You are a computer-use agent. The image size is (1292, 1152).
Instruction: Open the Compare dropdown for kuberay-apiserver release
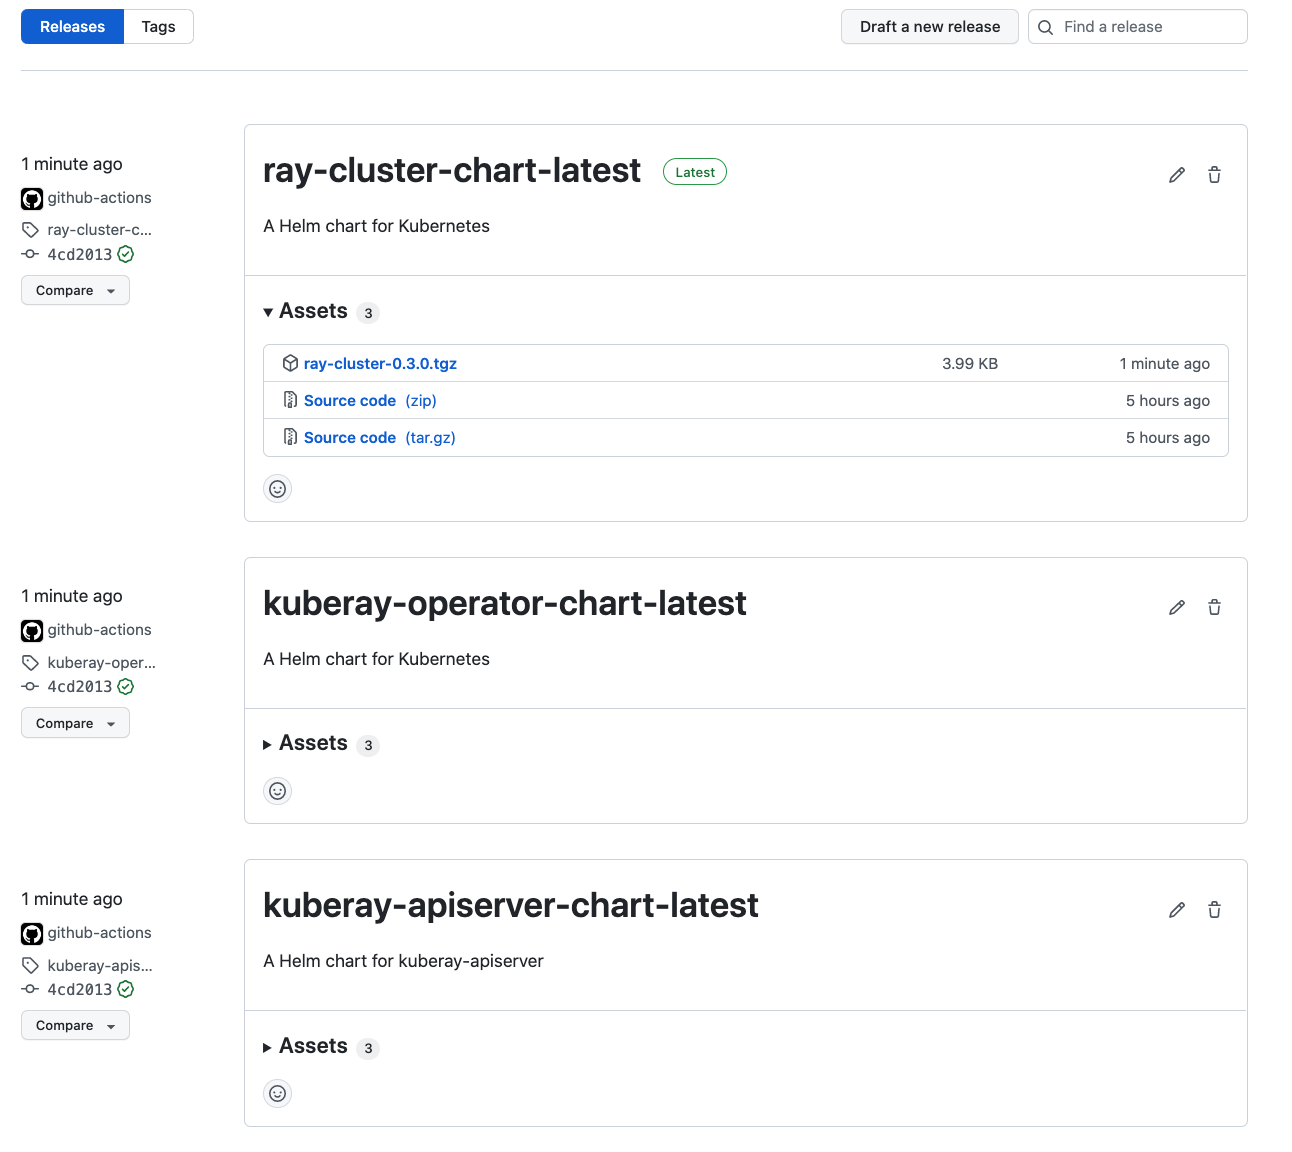click(x=75, y=1025)
